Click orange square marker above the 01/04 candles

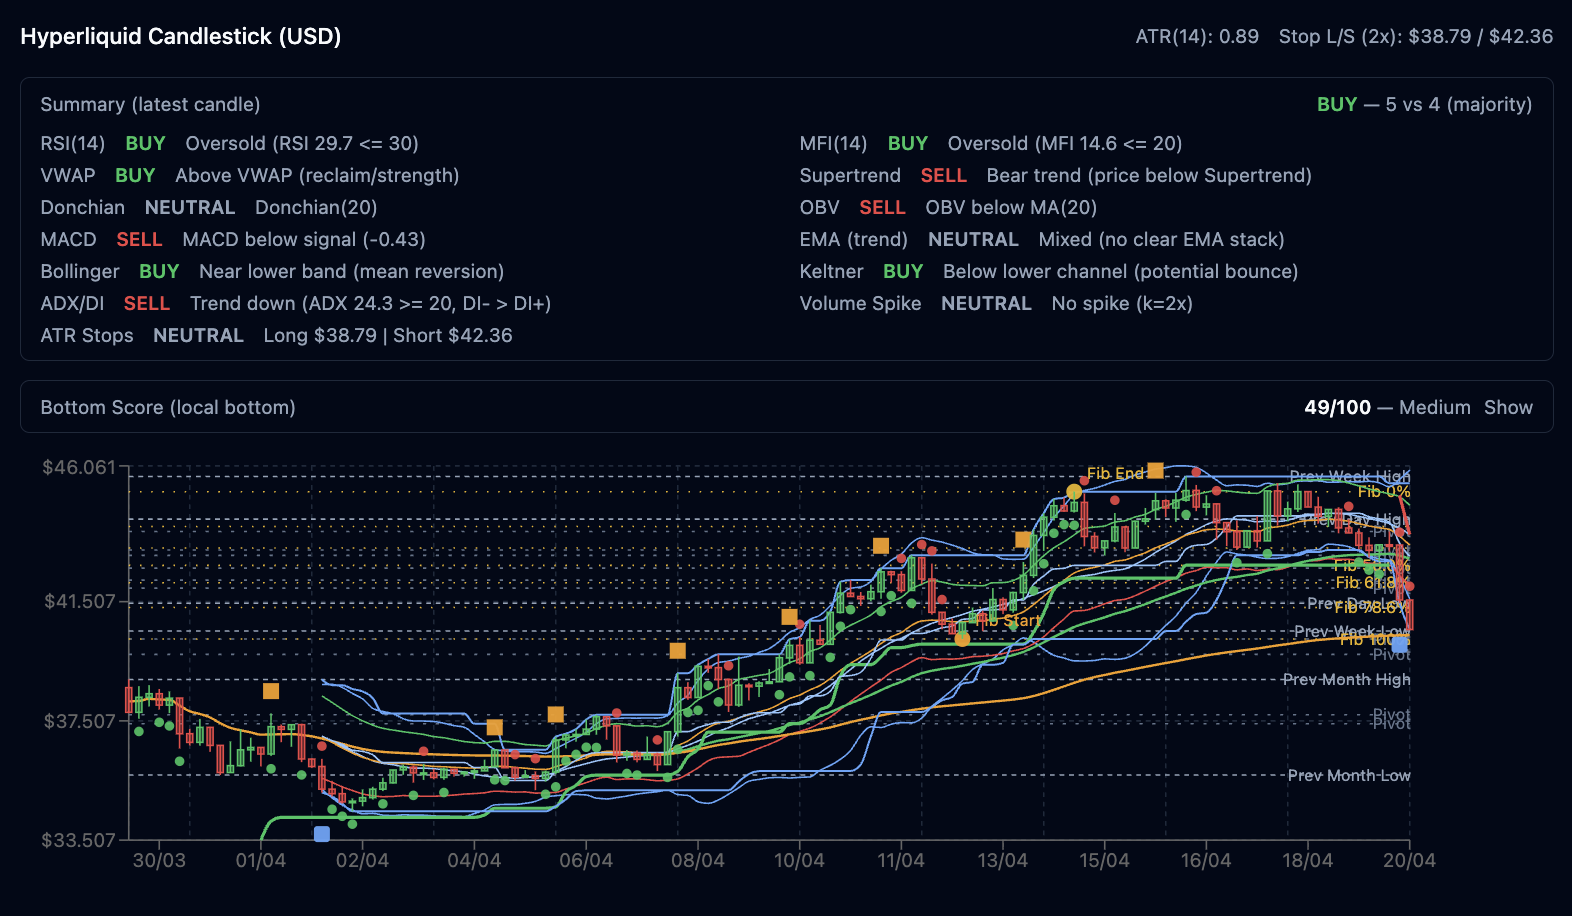point(270,691)
